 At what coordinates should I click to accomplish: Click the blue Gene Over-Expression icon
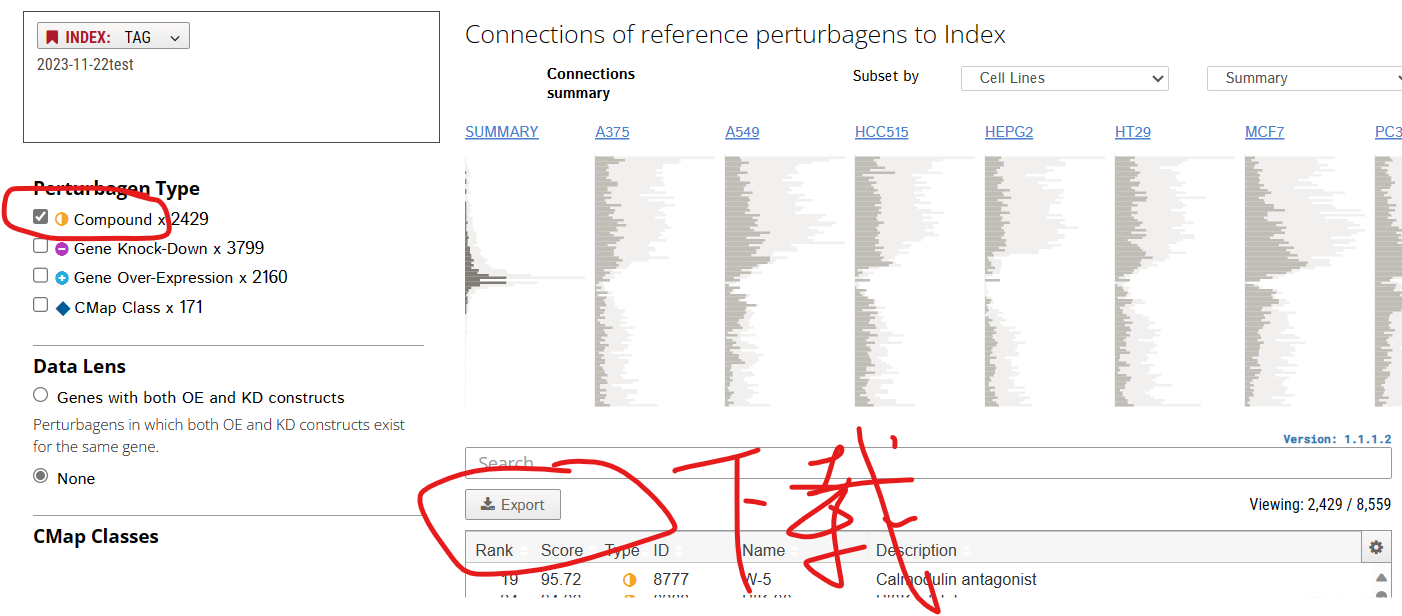point(61,278)
